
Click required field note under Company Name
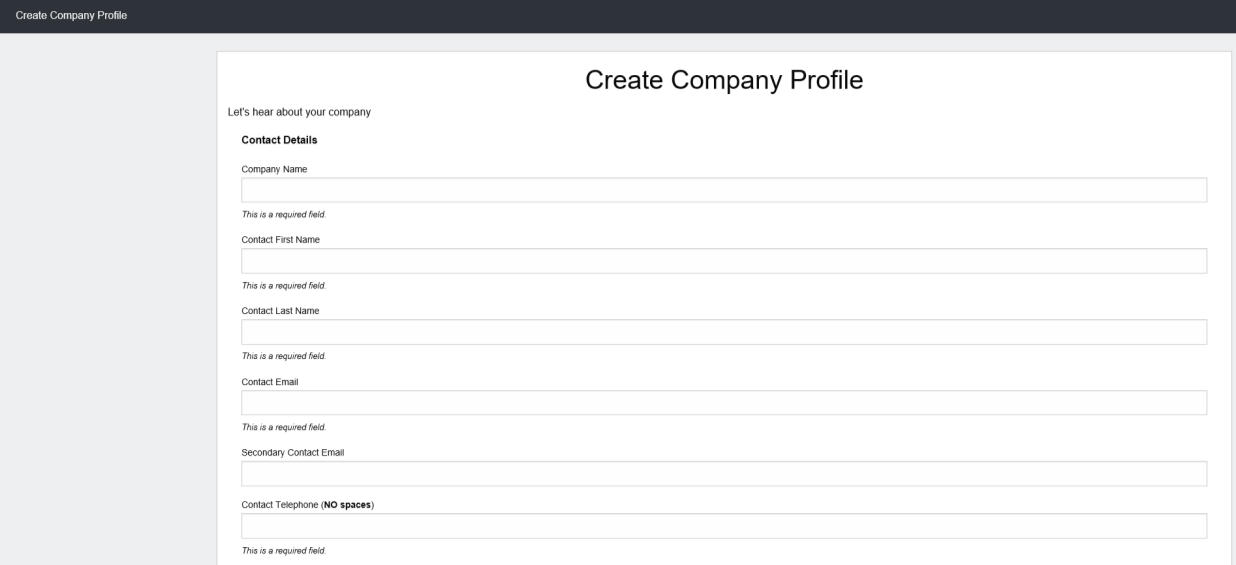[x=284, y=215]
